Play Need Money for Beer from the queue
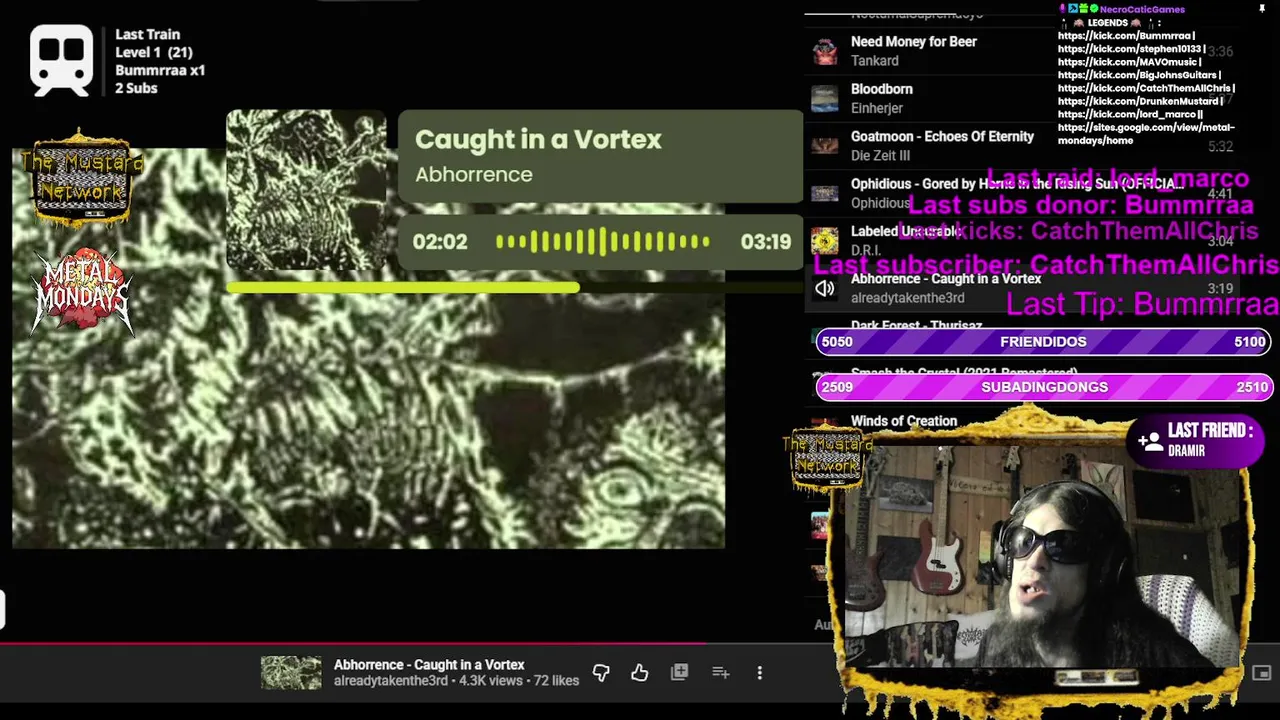The height and width of the screenshot is (720, 1280). 913,42
